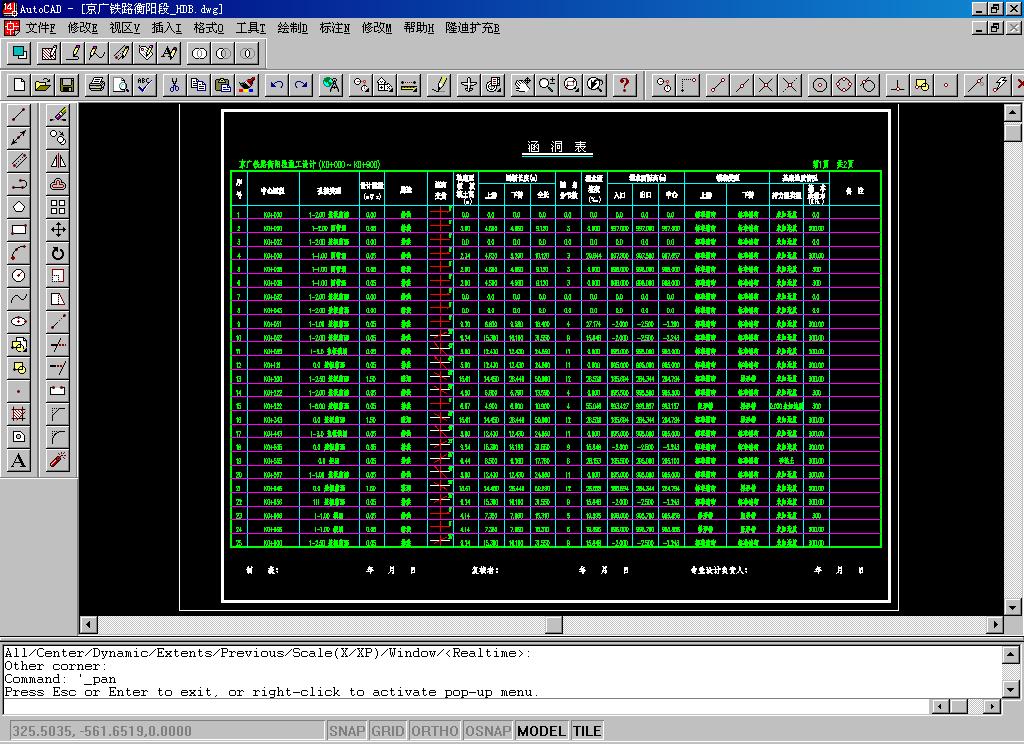Toggle OSNAP in status bar
Viewport: 1024px width, 744px height.
488,731
